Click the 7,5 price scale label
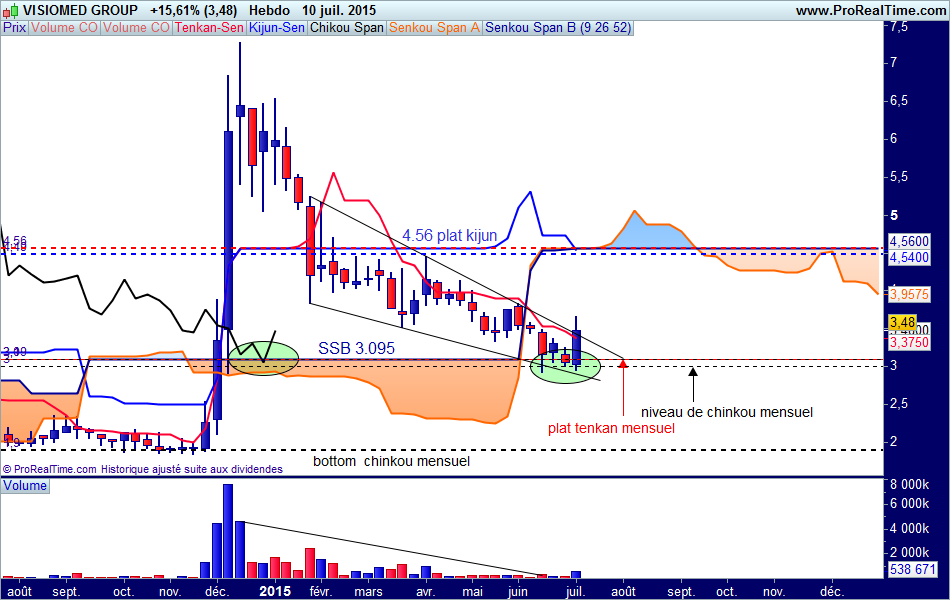The width and height of the screenshot is (950, 600). click(x=900, y=26)
